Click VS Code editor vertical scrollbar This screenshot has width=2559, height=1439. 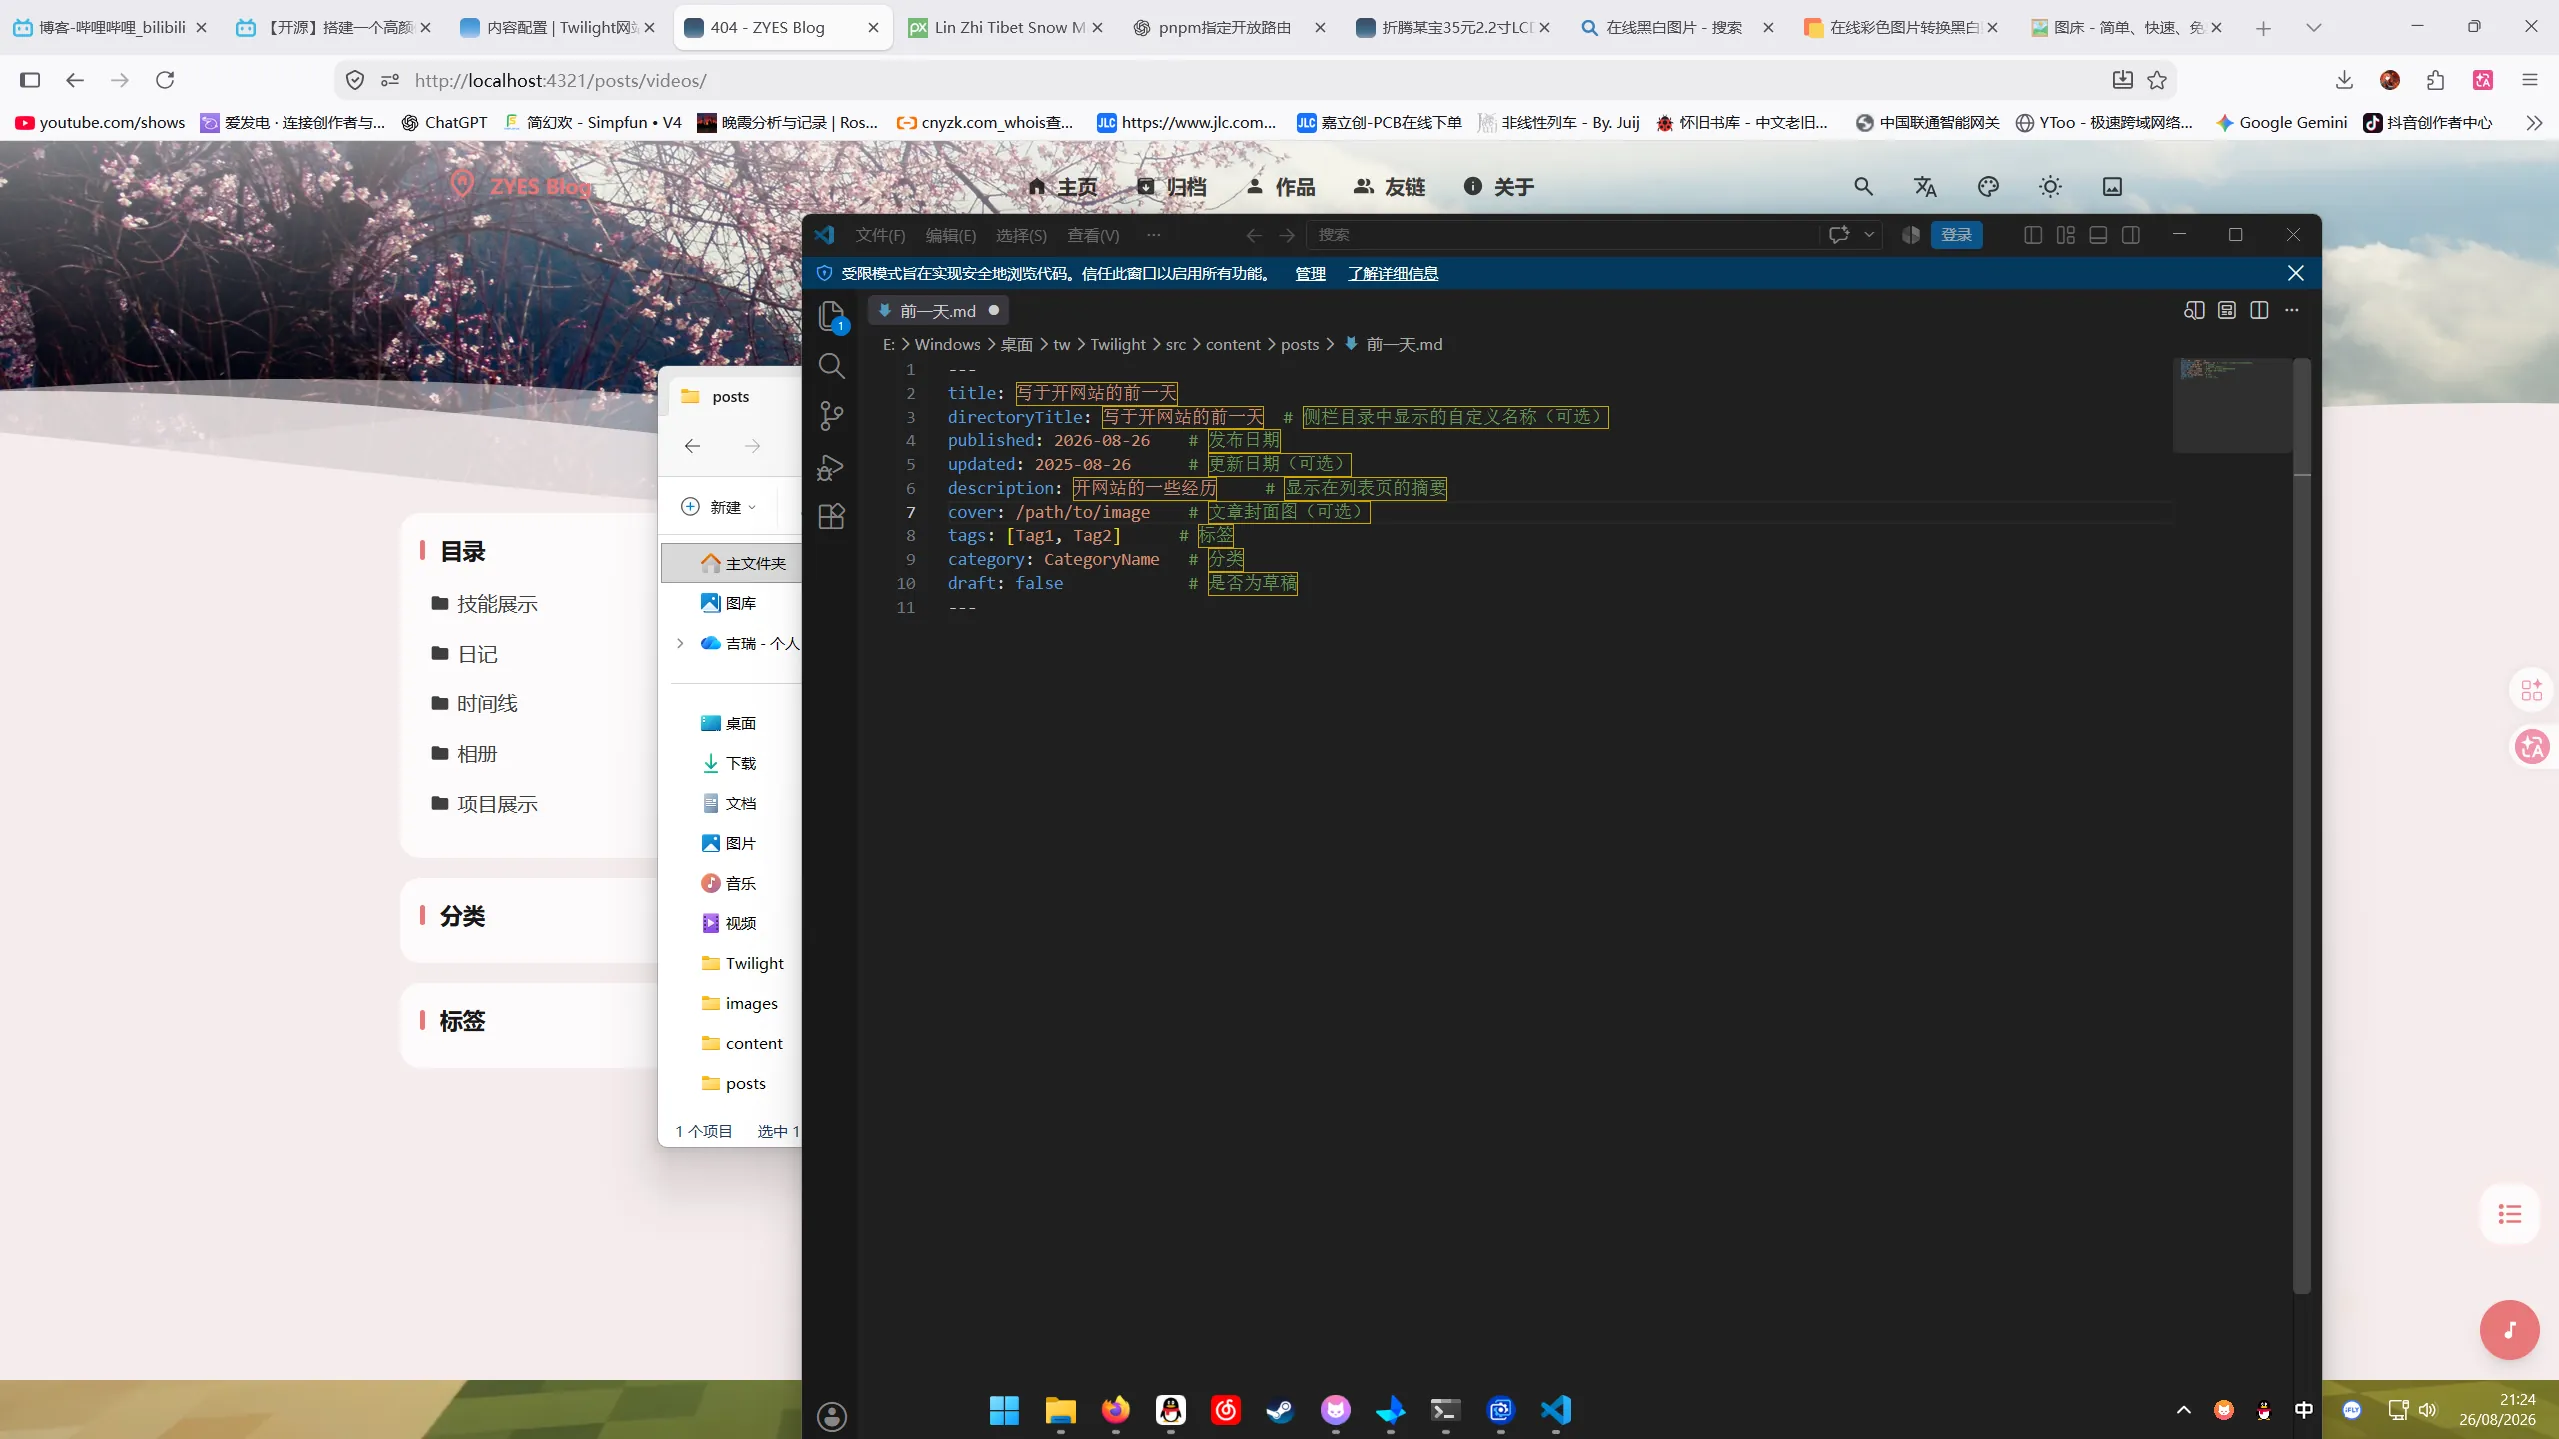pyautogui.click(x=2302, y=825)
